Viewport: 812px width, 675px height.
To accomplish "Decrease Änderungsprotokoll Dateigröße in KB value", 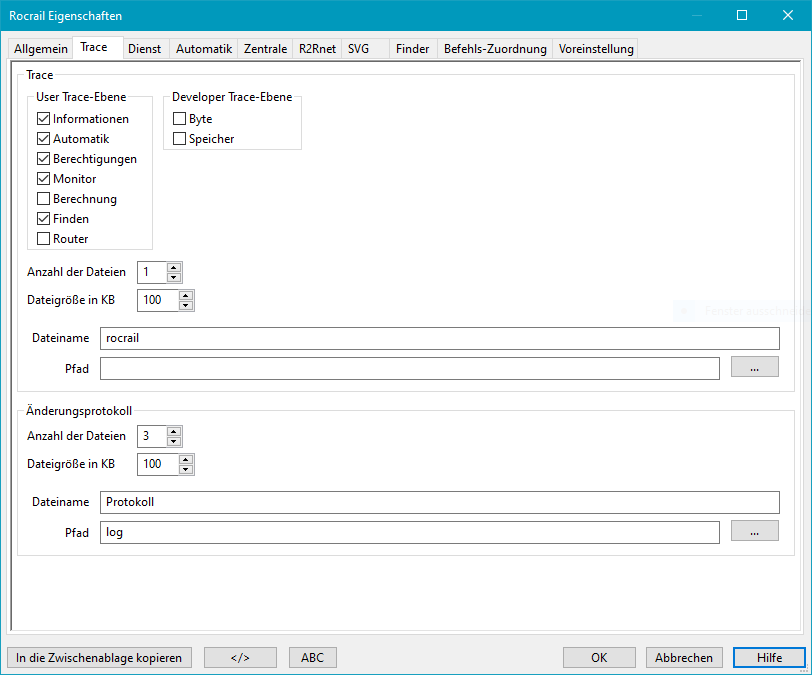I will coord(186,469).
